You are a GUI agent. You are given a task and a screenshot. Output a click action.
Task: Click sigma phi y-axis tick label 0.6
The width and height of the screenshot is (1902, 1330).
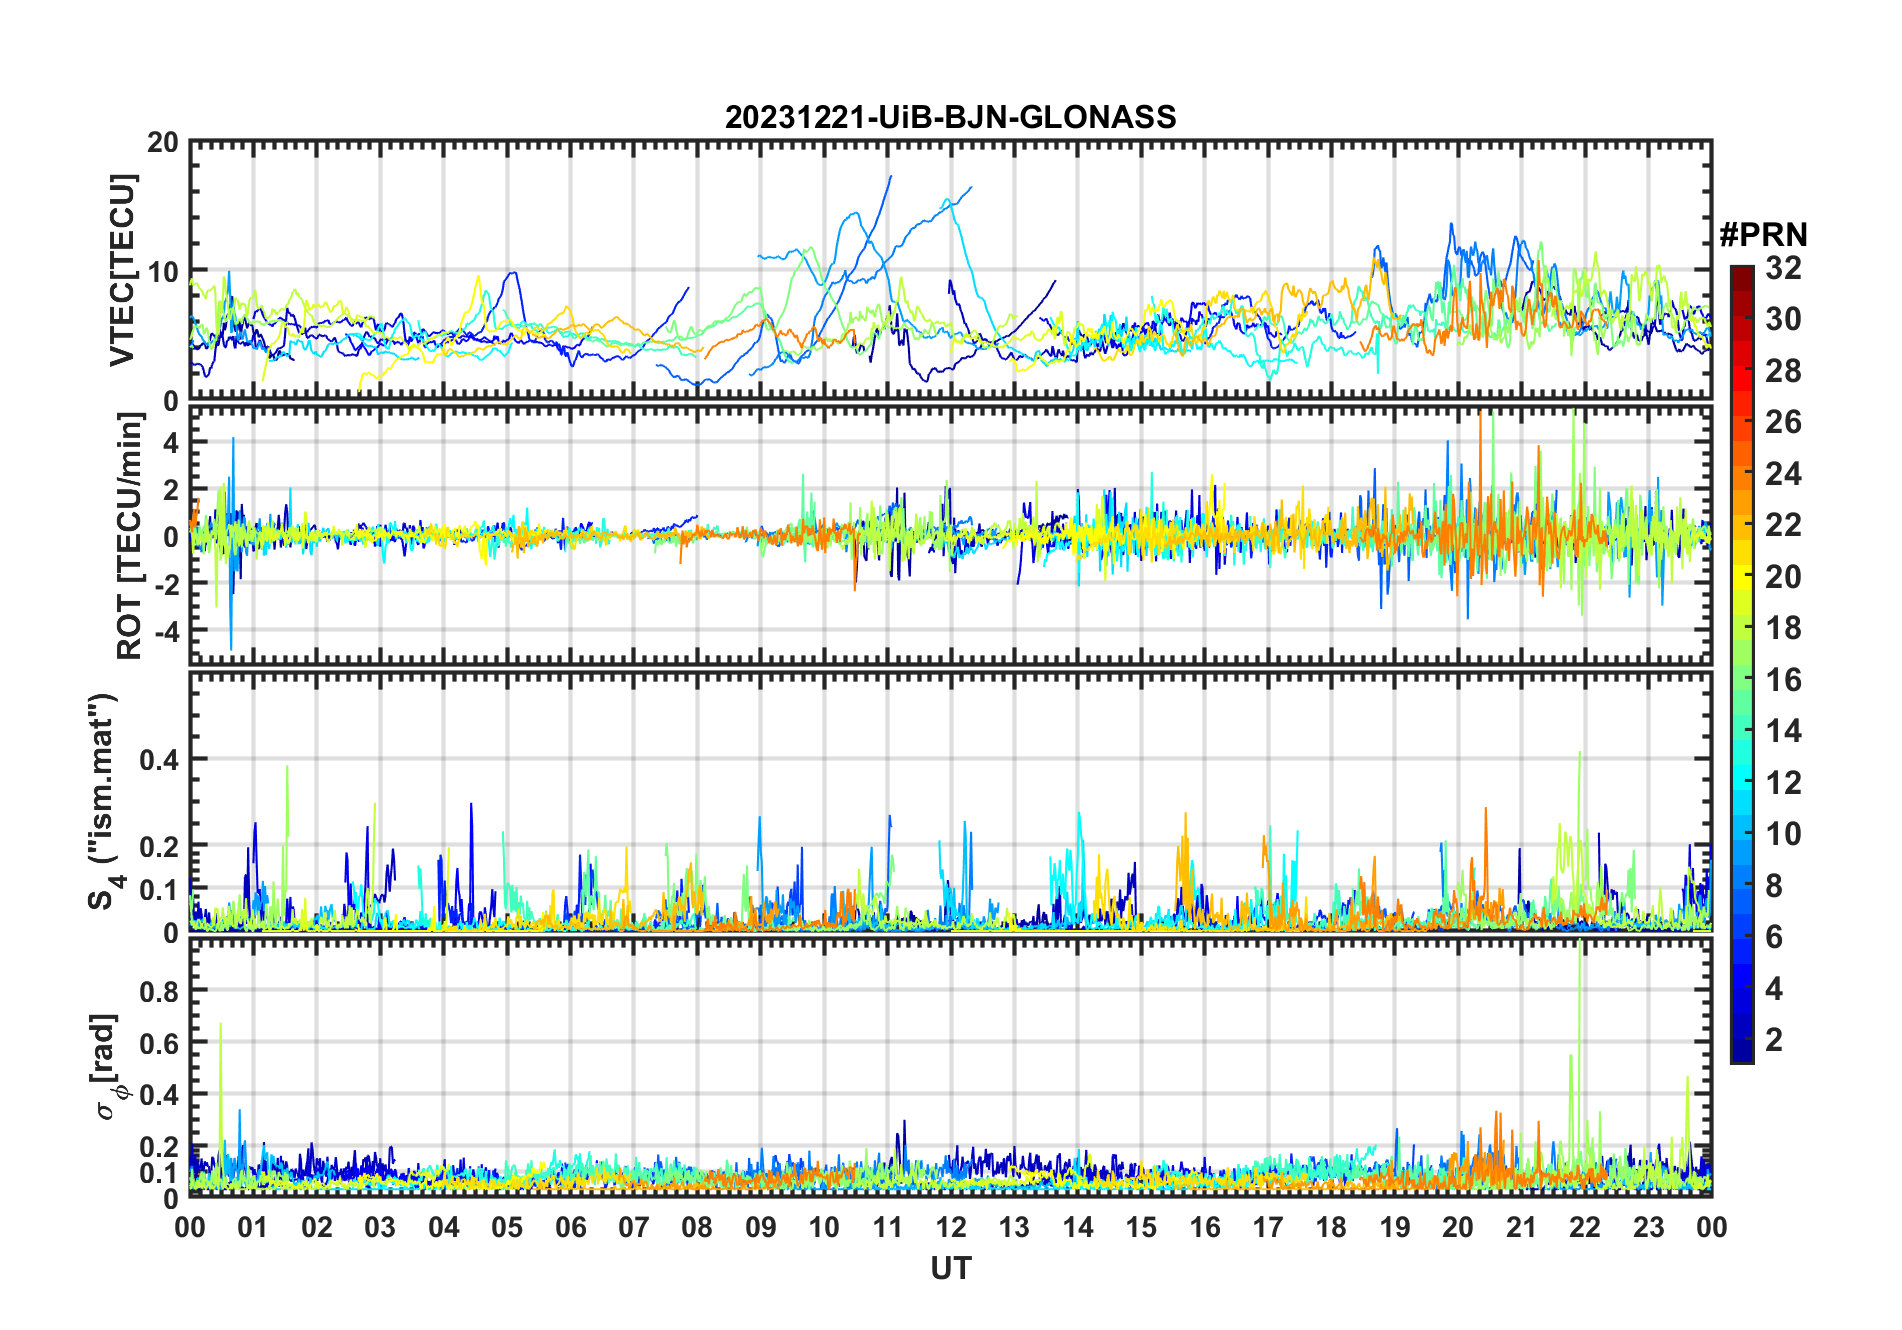tap(160, 1043)
